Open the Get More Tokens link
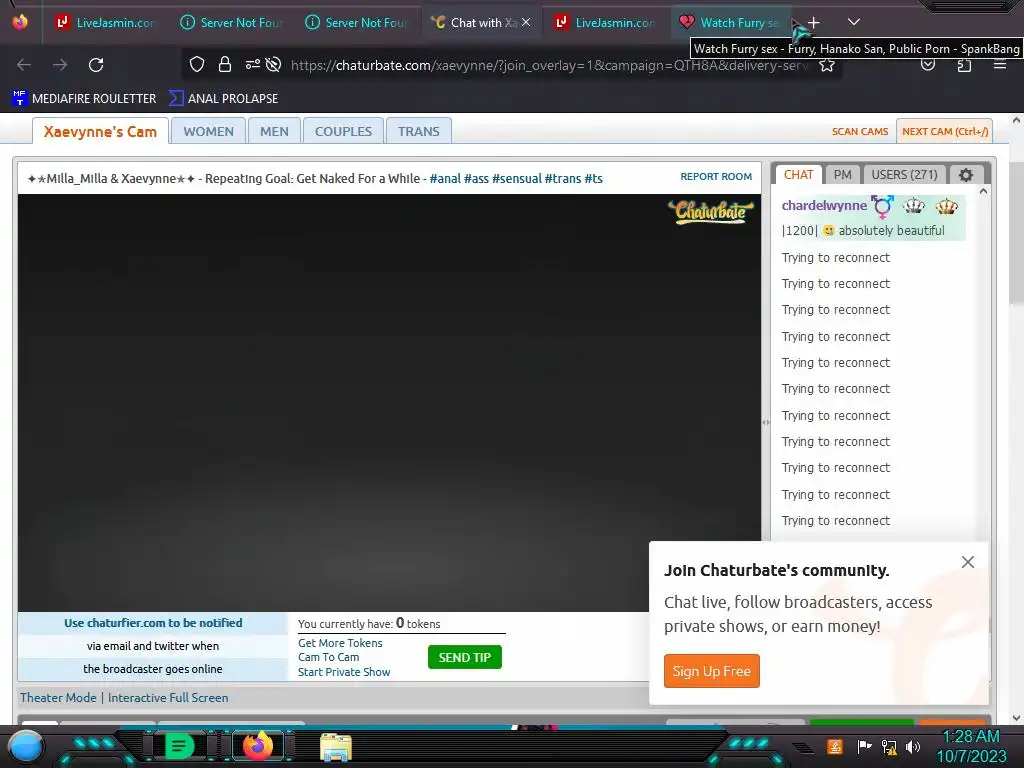The image size is (1024, 768). coord(340,643)
